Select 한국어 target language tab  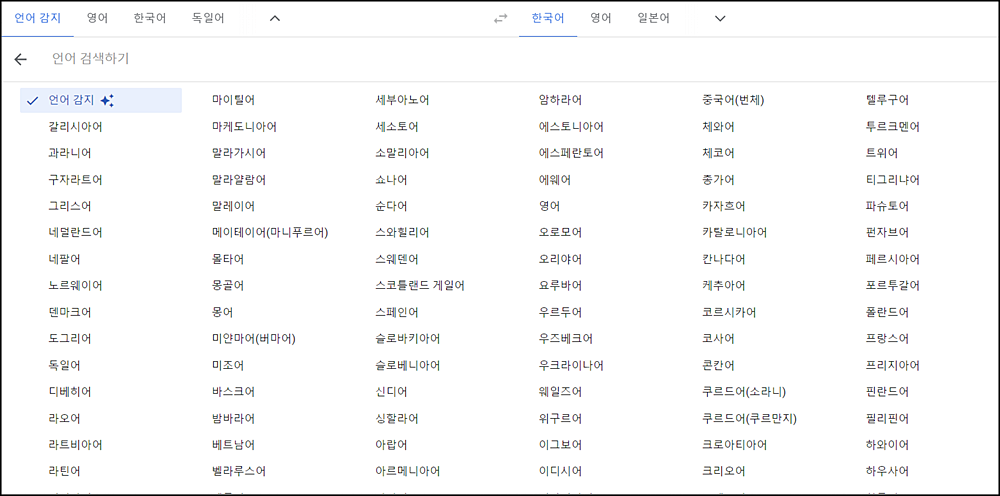click(x=548, y=18)
